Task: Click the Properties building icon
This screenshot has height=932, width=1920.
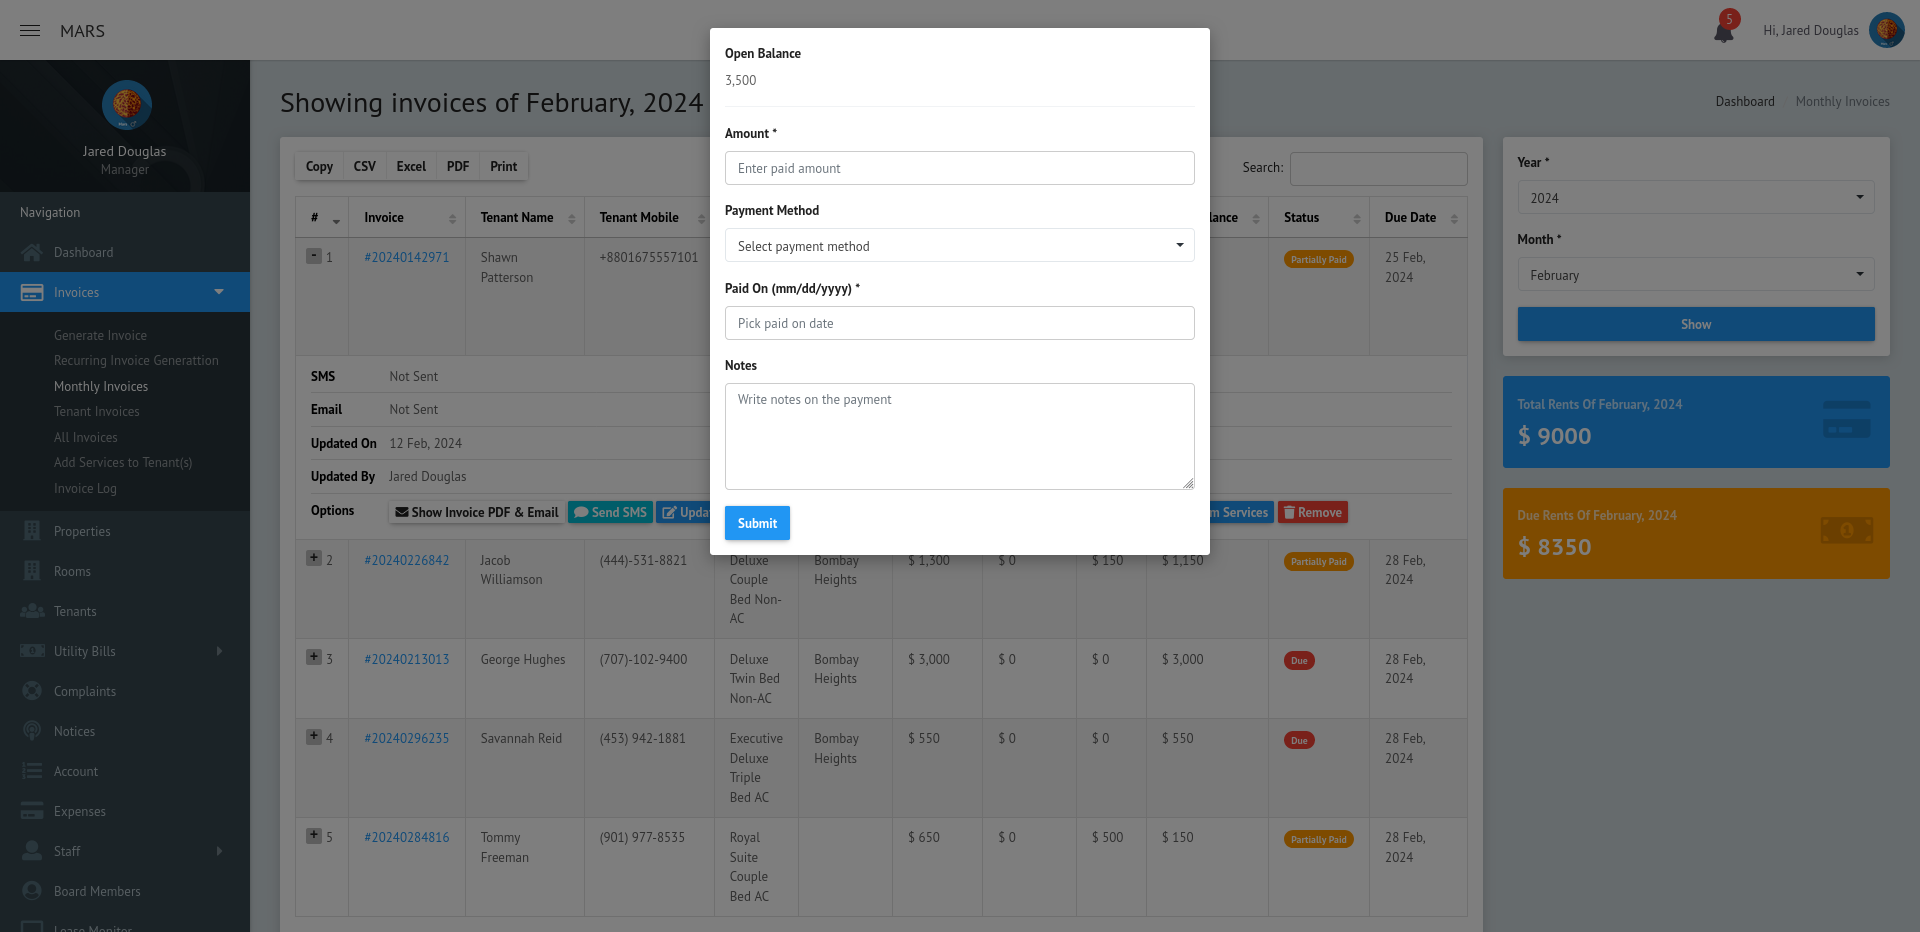Action: [32, 531]
